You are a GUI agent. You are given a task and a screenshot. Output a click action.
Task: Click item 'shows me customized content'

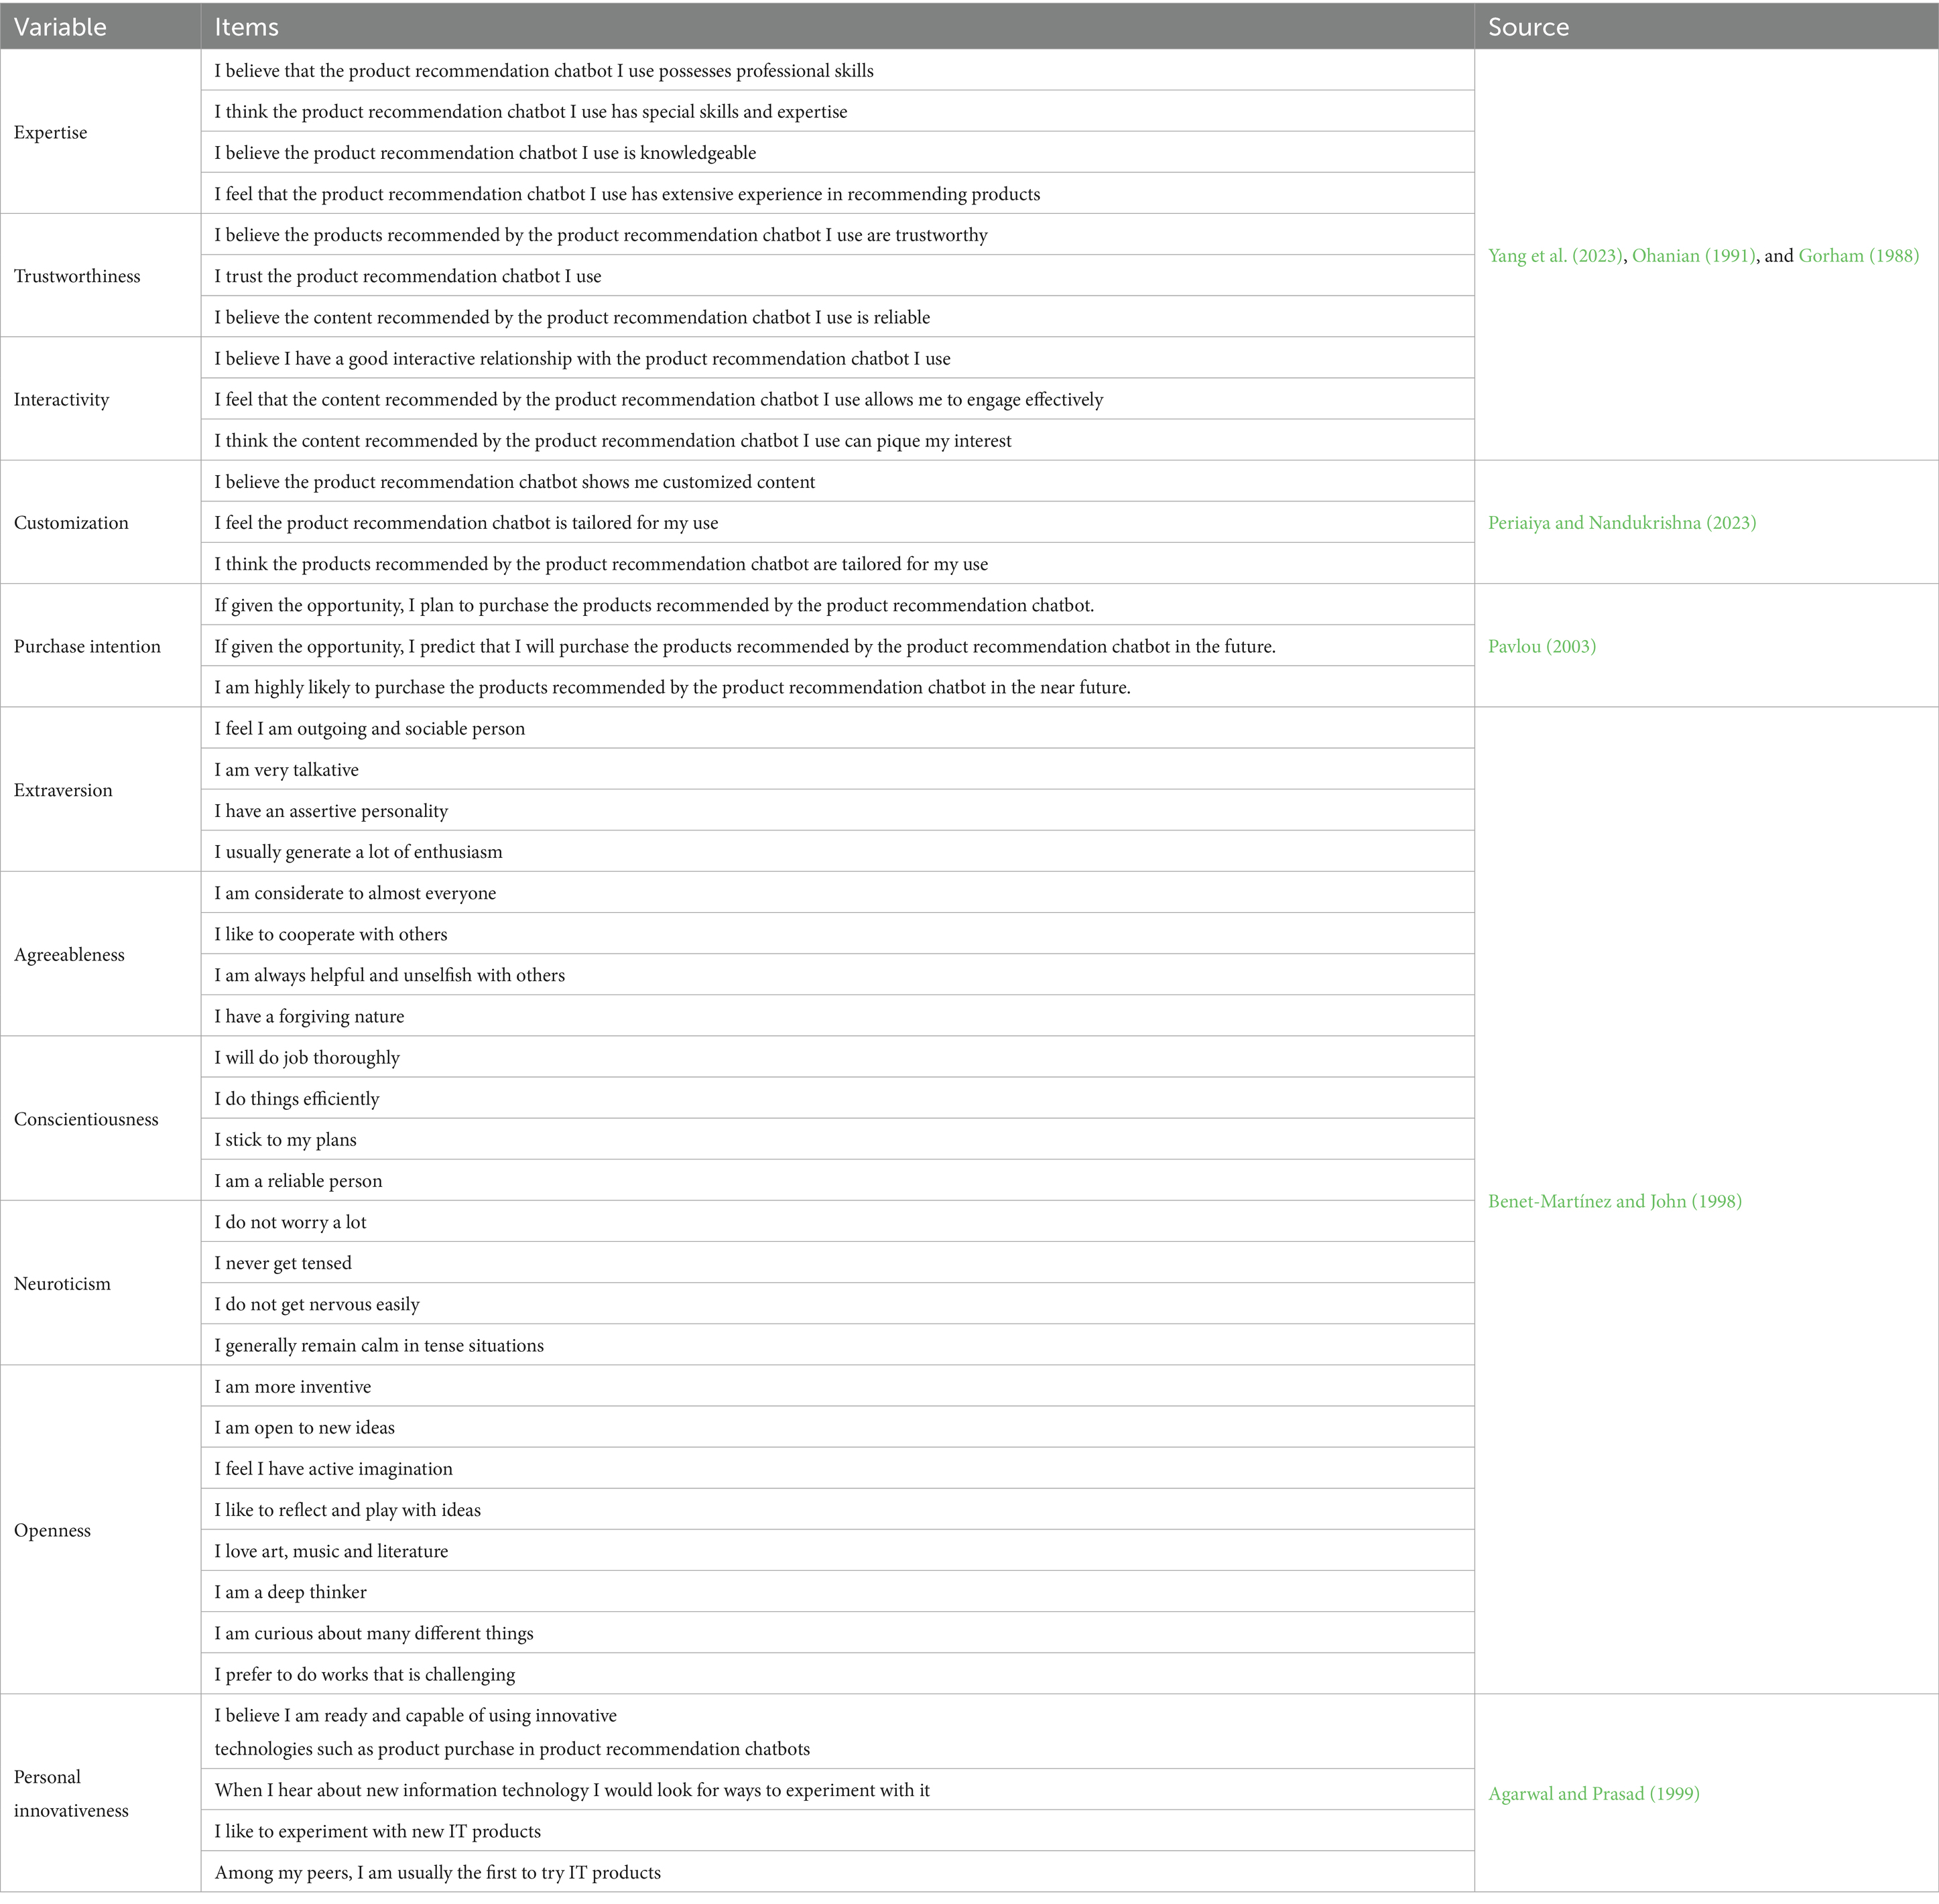pos(838,481)
